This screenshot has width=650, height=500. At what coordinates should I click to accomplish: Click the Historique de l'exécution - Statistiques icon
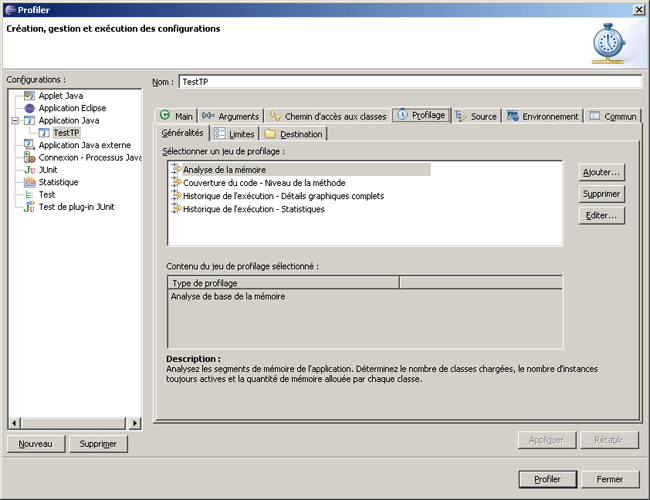pos(176,209)
